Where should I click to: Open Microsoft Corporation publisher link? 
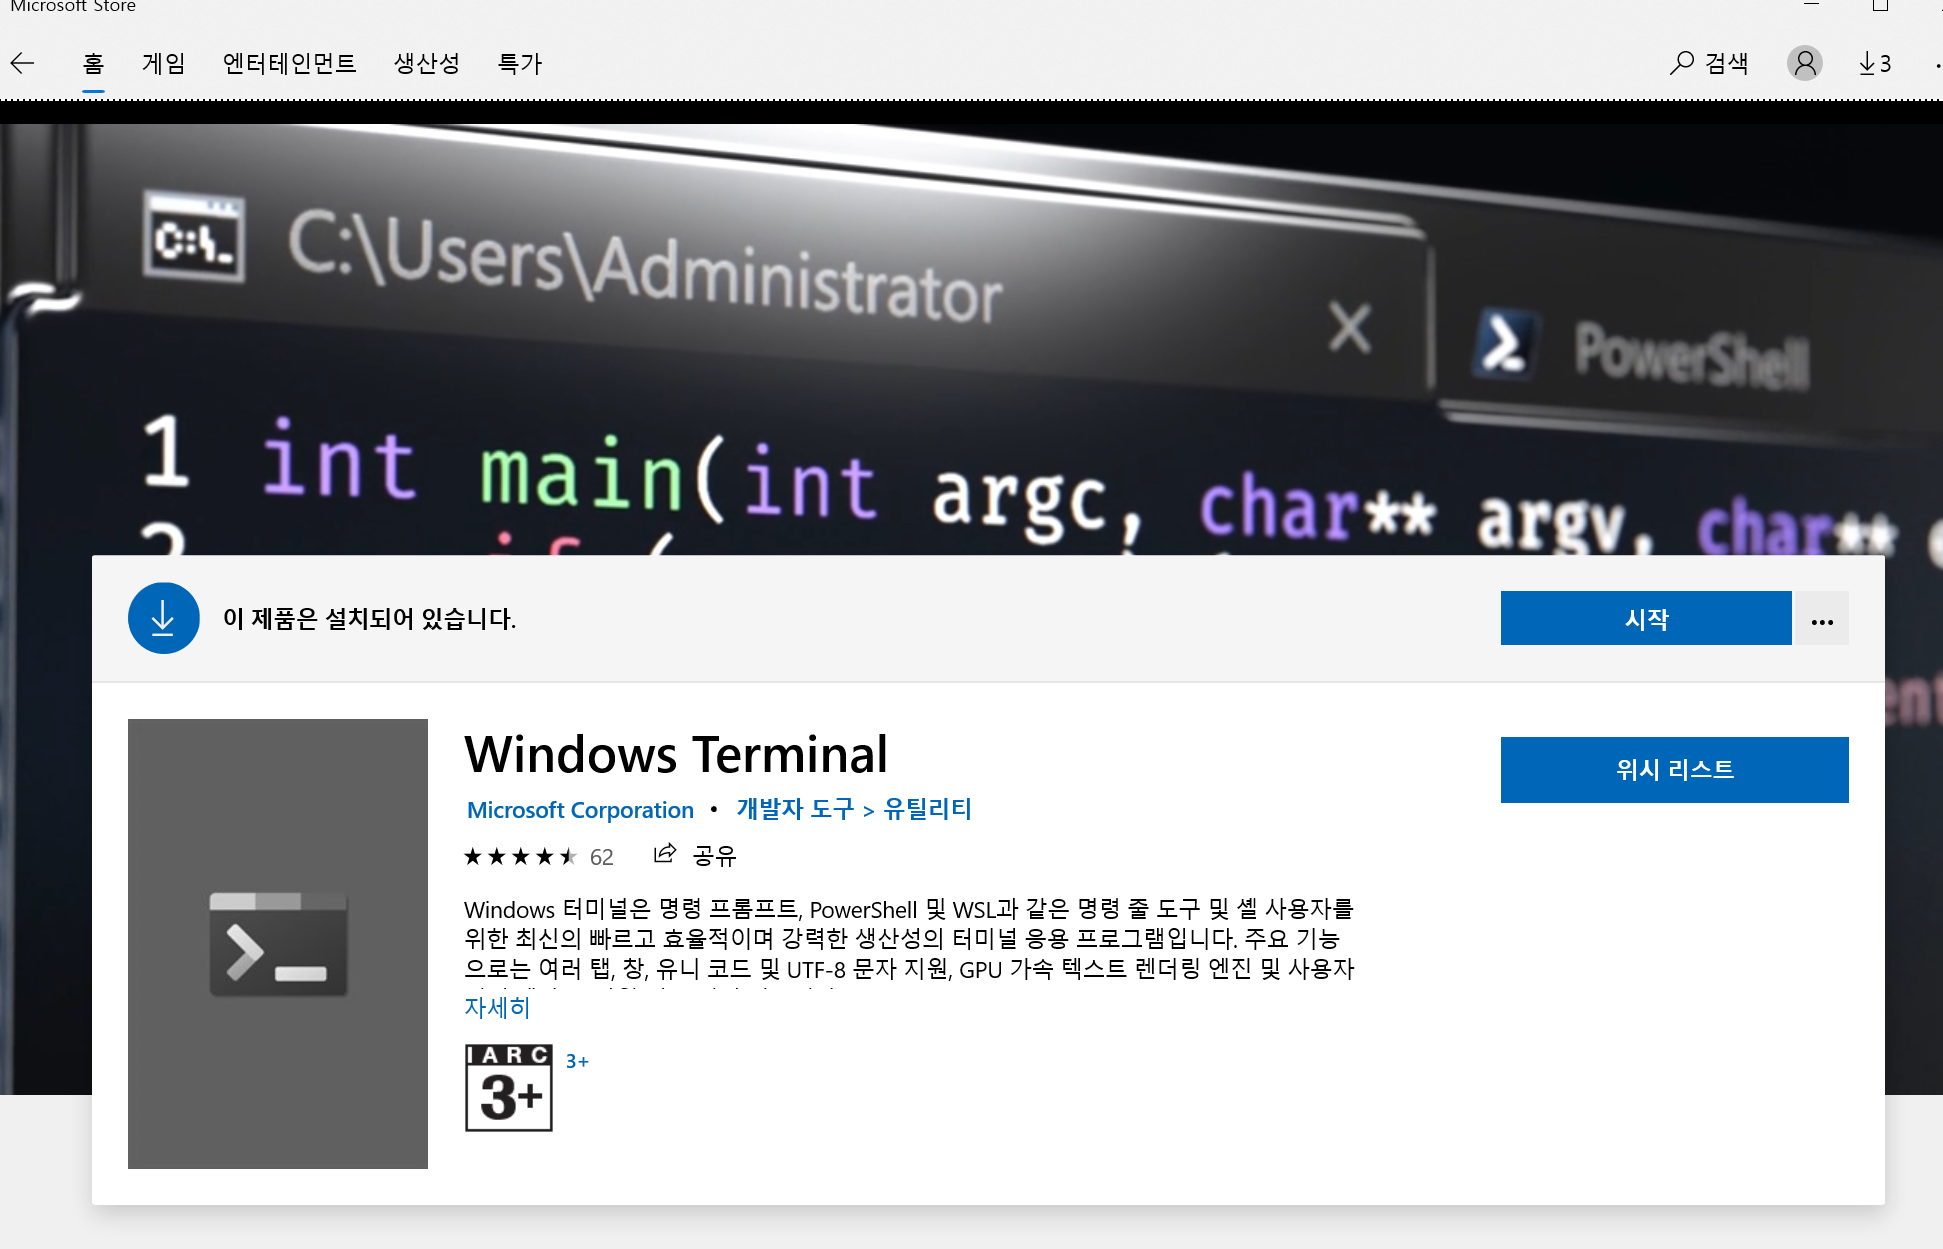coord(580,810)
